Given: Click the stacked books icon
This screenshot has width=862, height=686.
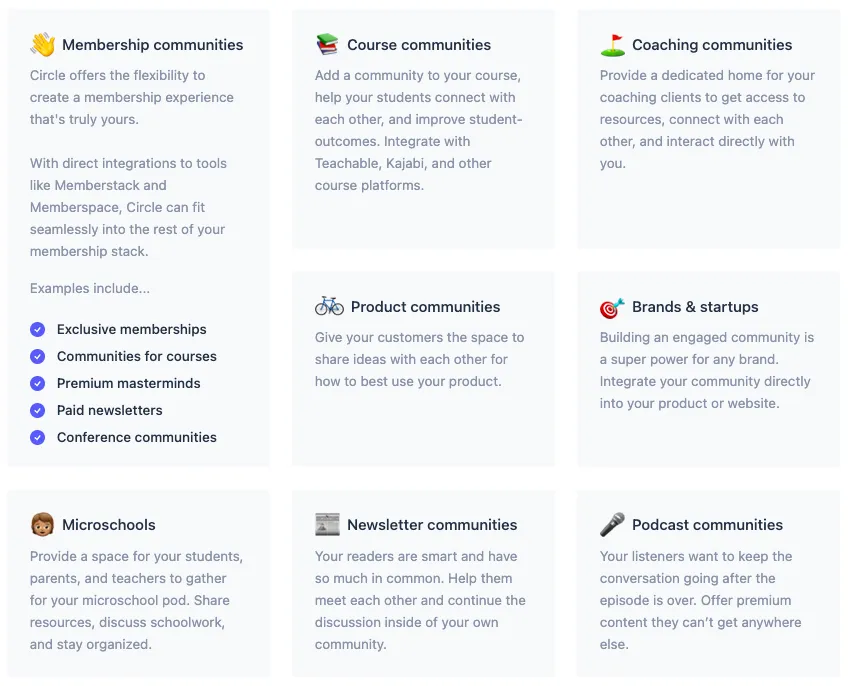Looking at the screenshot, I should click(x=327, y=45).
